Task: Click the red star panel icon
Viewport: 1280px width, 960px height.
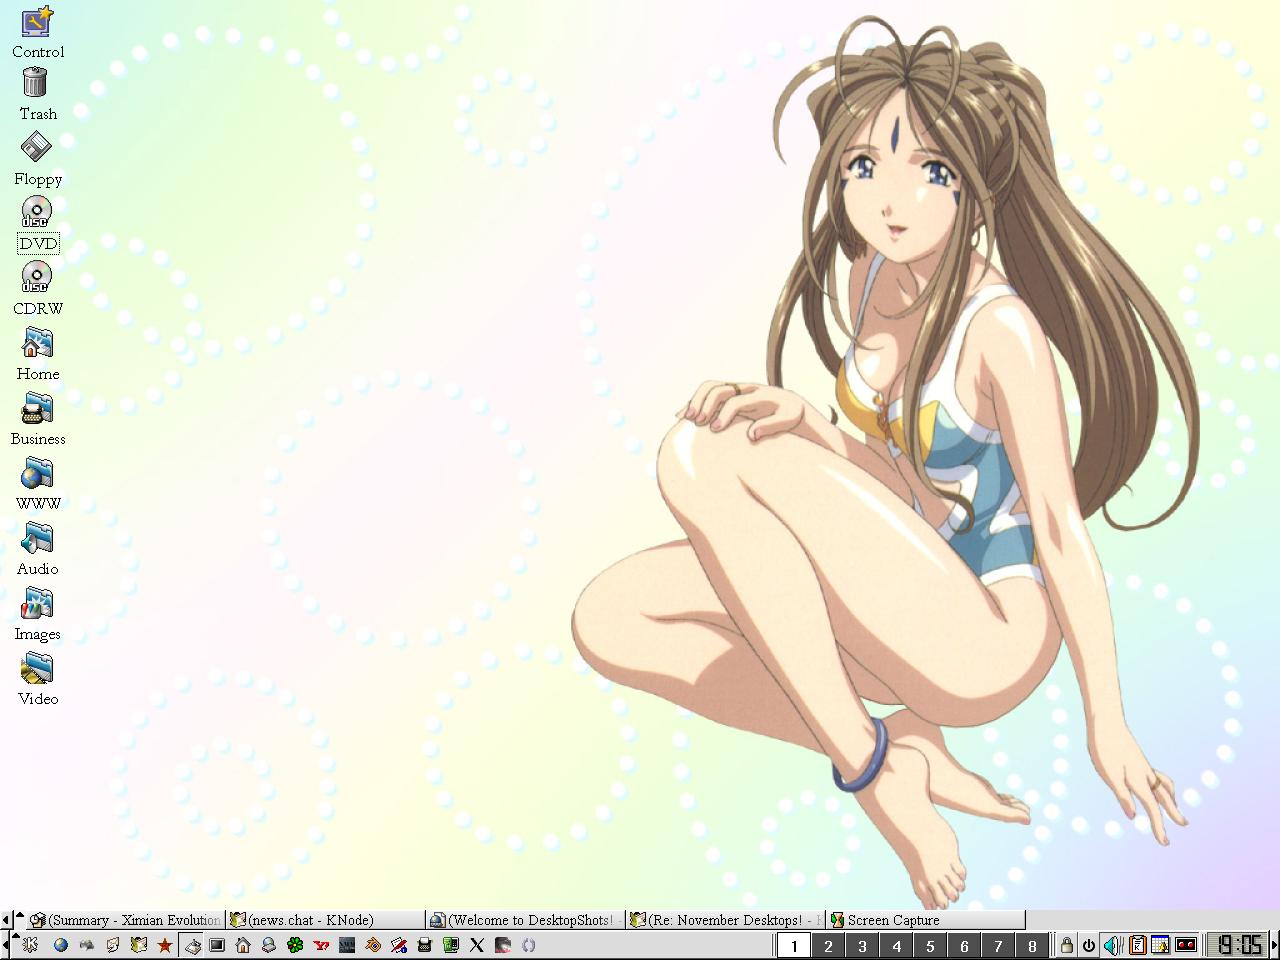Action: tap(165, 945)
